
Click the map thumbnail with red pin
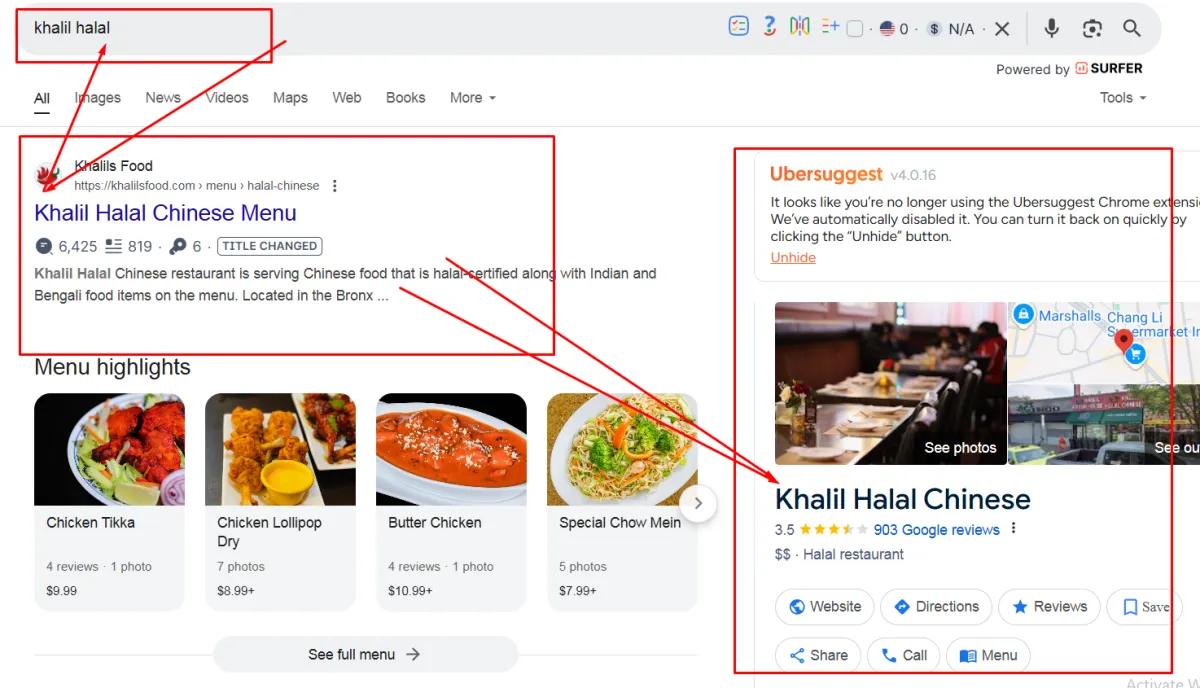coord(1104,342)
